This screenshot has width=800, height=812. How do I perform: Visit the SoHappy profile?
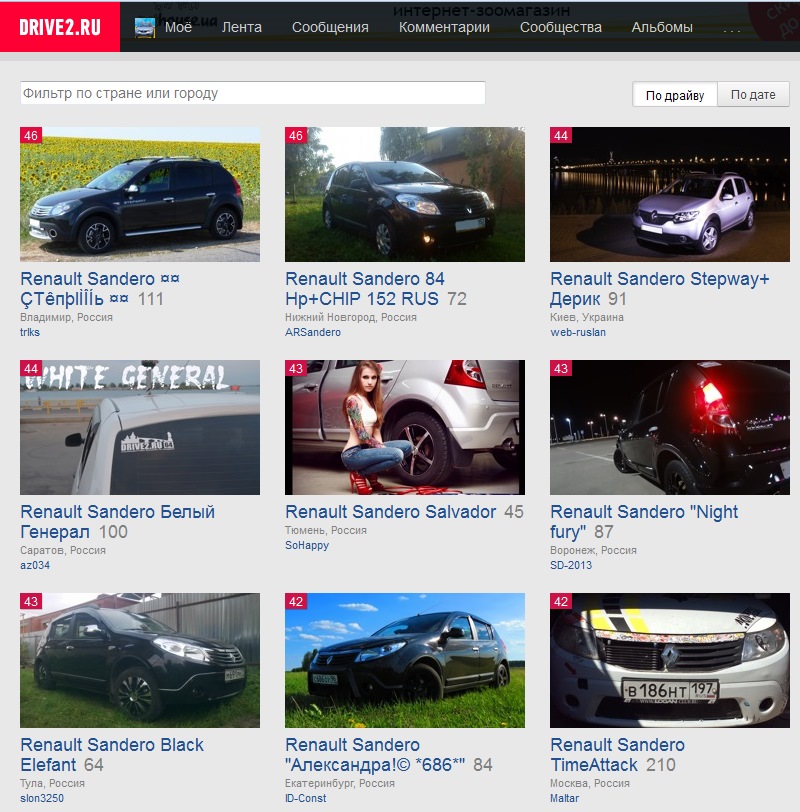coord(307,545)
